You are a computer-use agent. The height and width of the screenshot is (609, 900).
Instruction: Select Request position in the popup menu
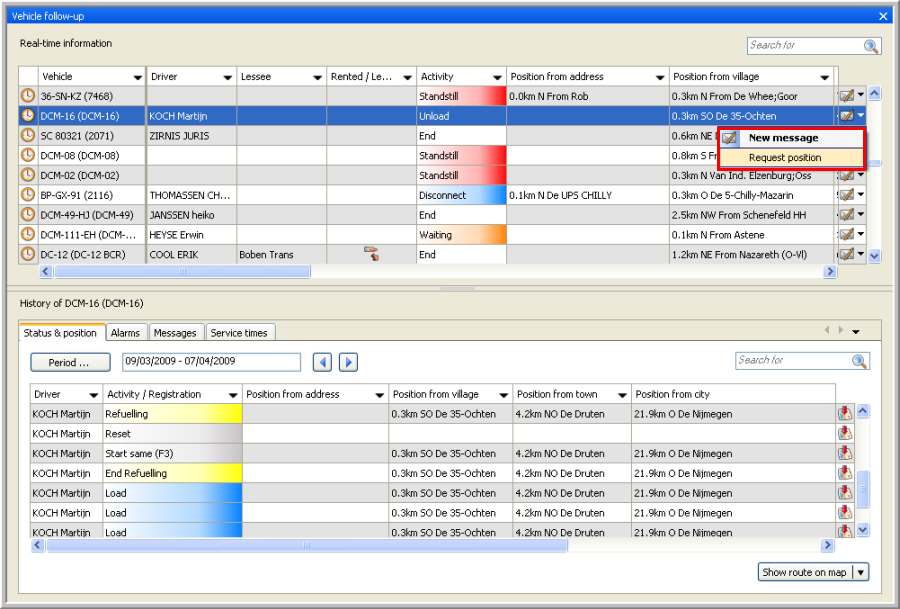click(785, 158)
